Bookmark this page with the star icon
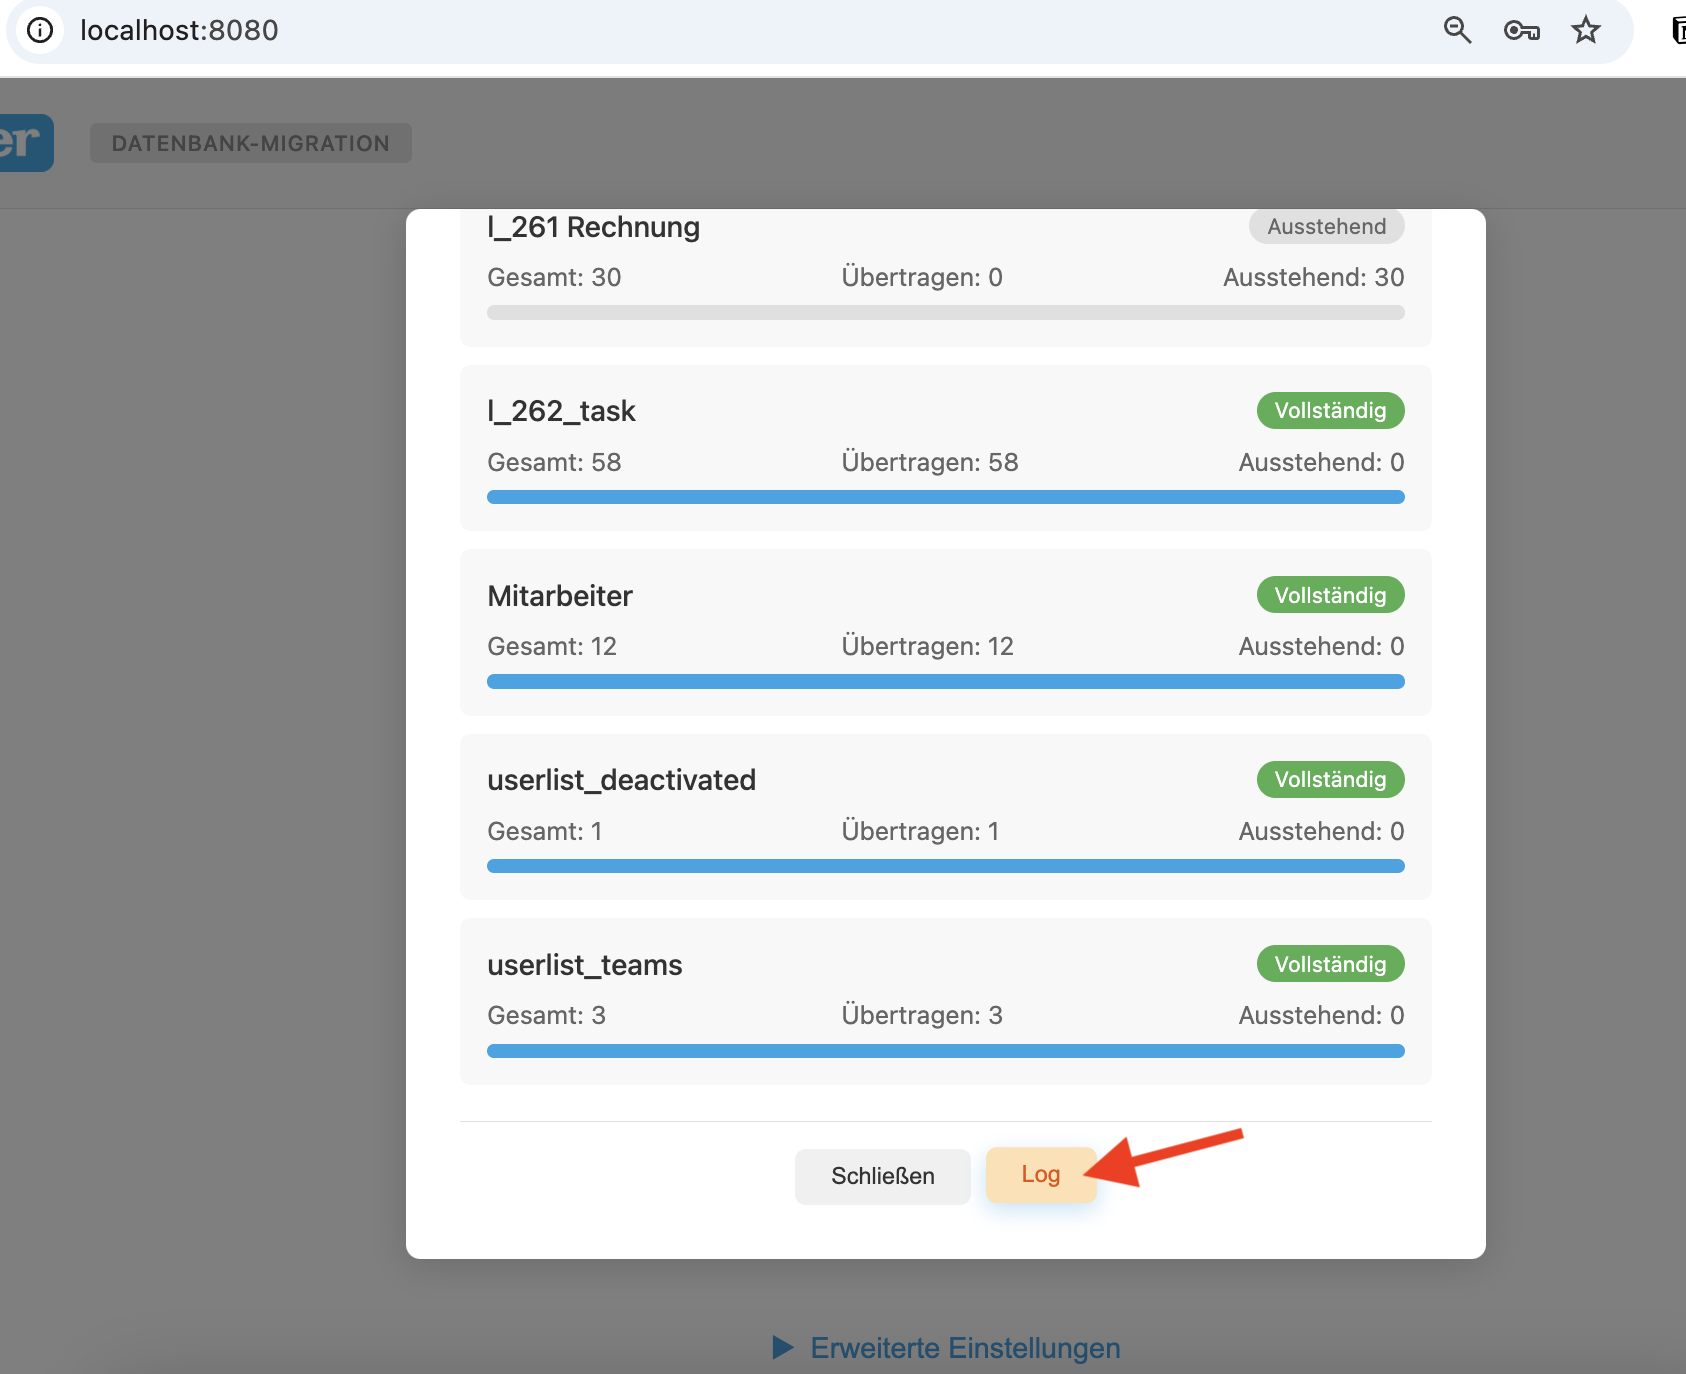The height and width of the screenshot is (1374, 1686). pyautogui.click(x=1586, y=30)
